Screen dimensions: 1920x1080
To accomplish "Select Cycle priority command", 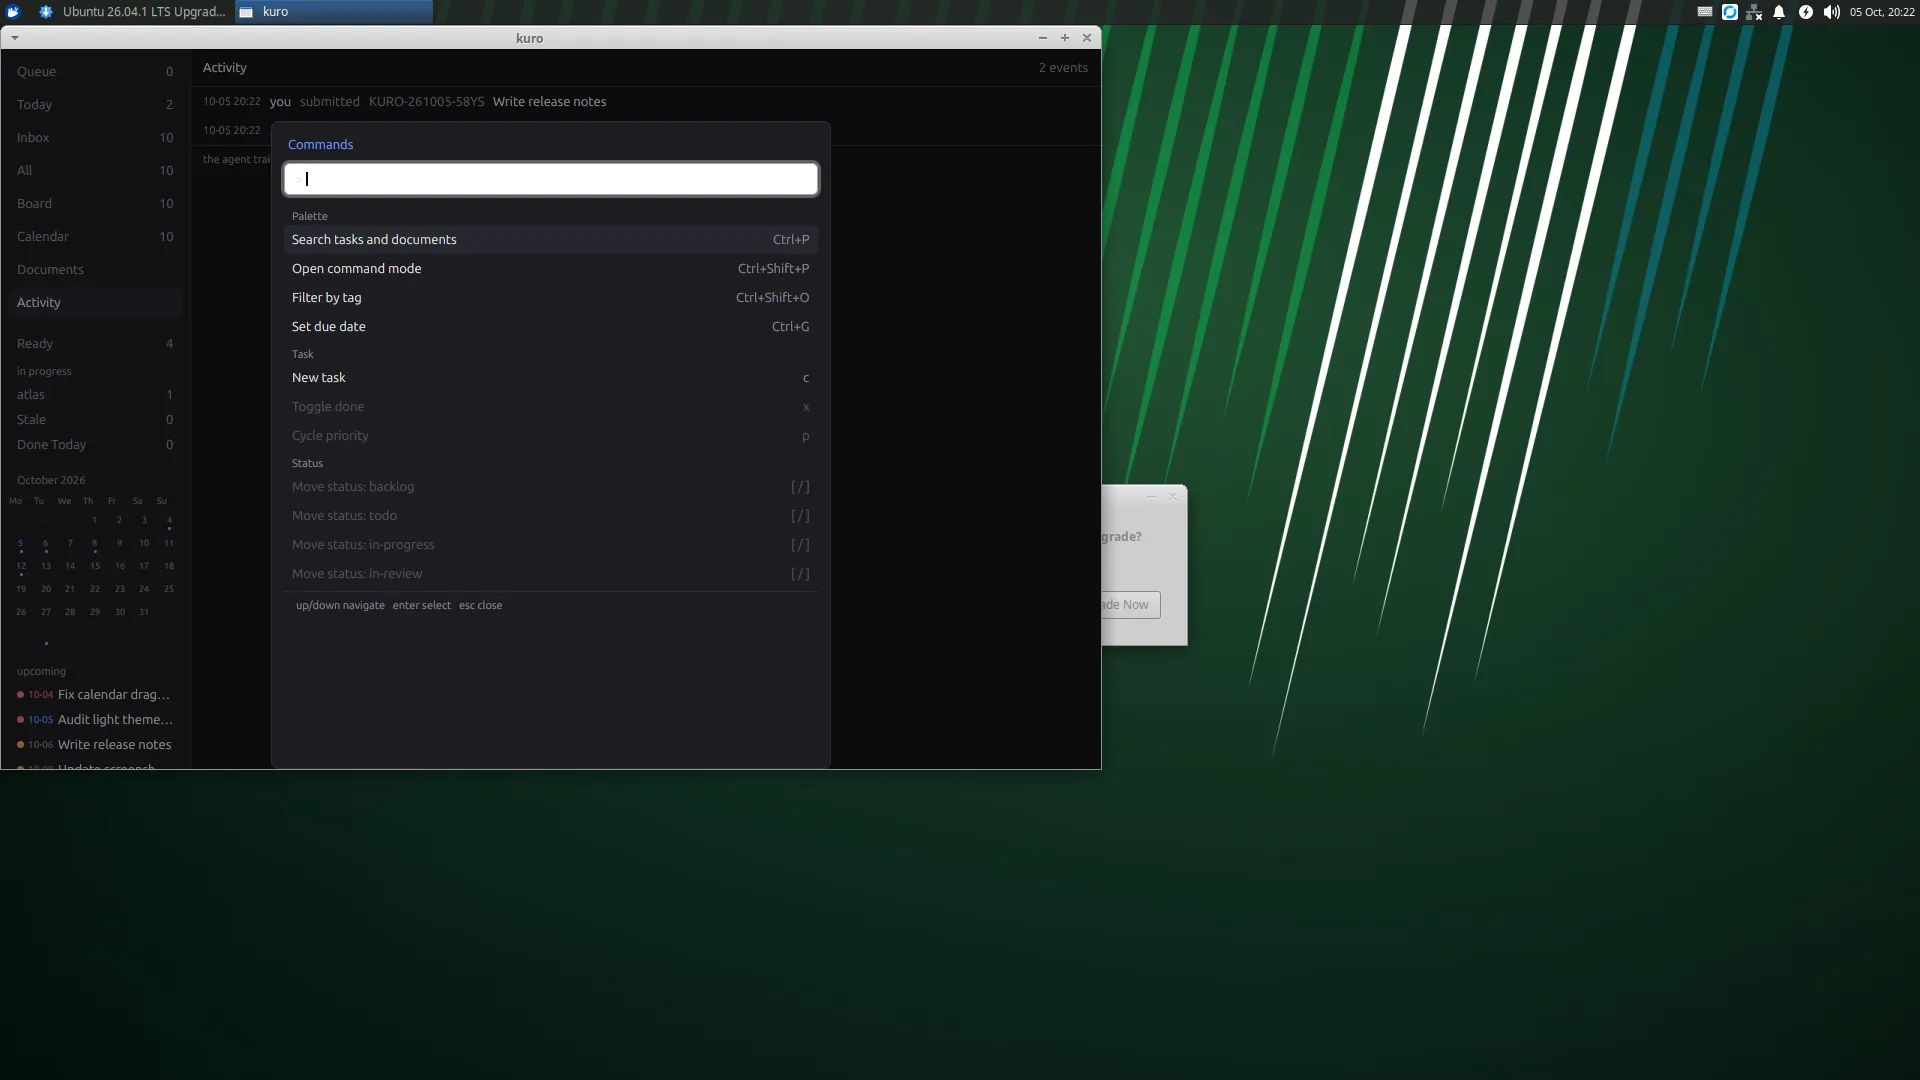I will [x=551, y=436].
